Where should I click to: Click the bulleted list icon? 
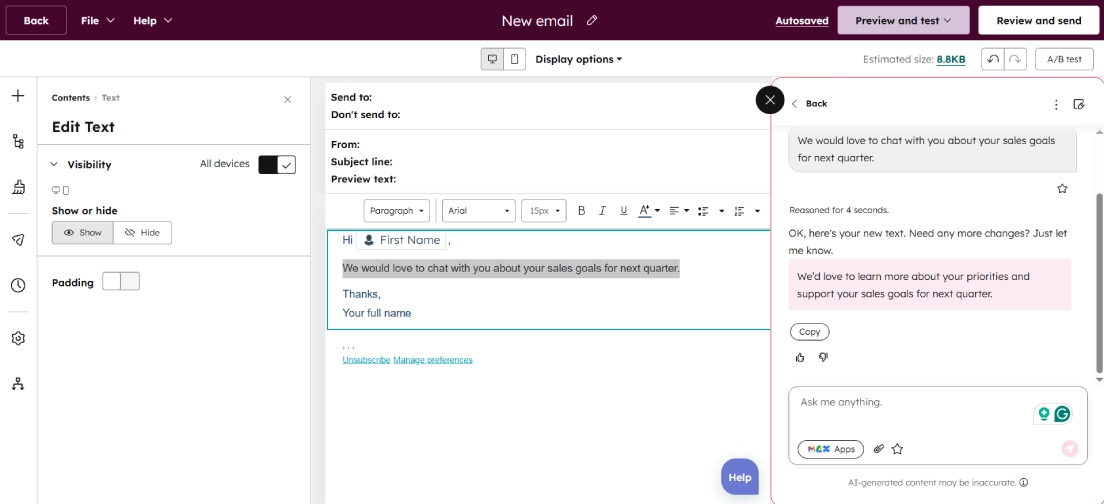point(702,210)
